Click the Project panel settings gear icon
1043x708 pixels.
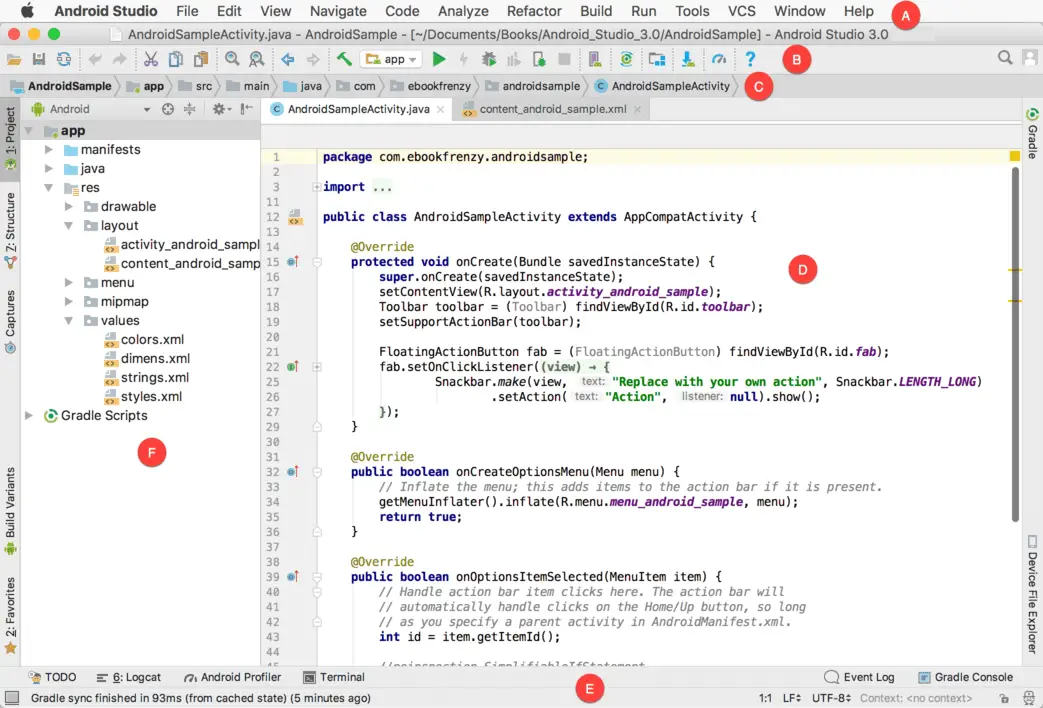tap(218, 109)
